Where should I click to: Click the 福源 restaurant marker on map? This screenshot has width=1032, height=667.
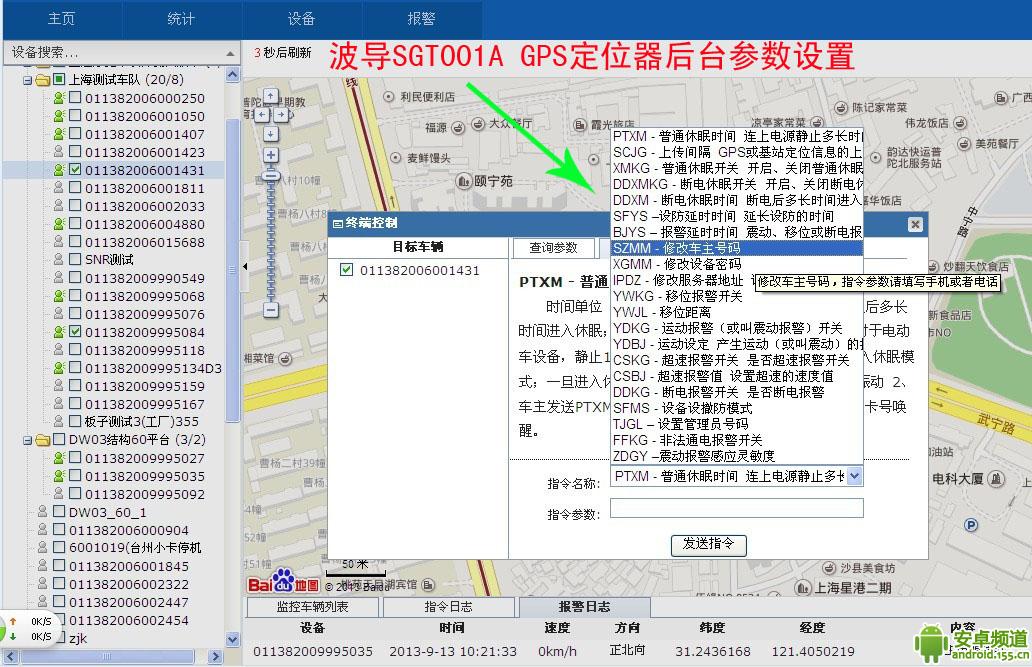pos(458,126)
